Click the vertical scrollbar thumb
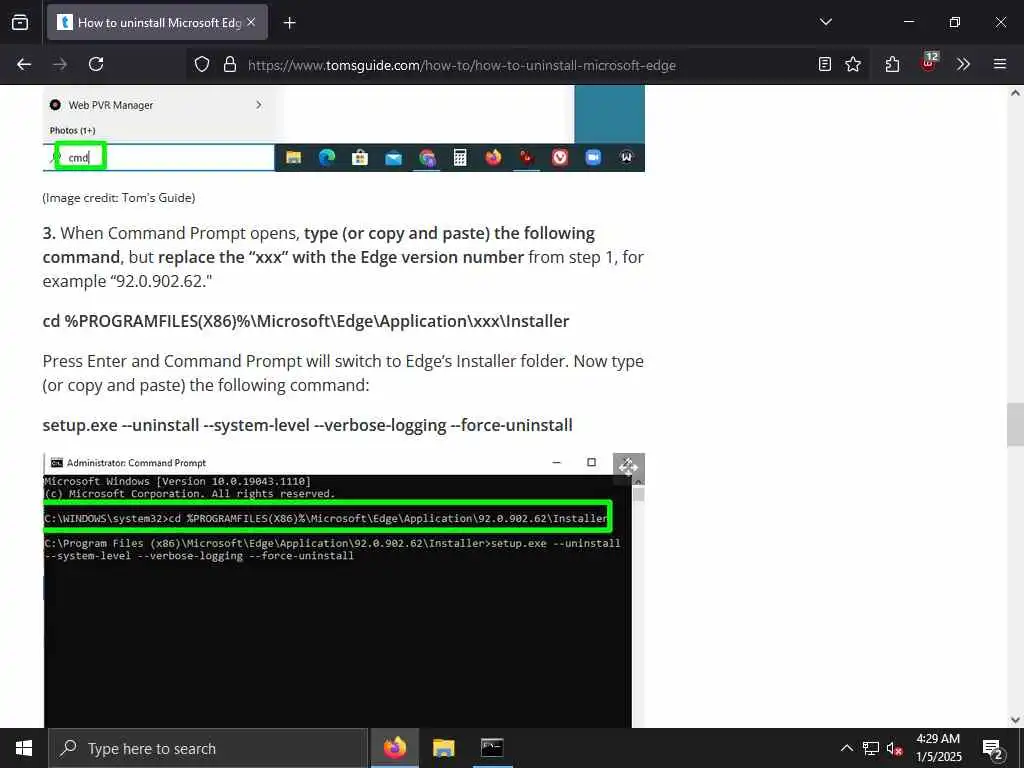 [x=1015, y=424]
